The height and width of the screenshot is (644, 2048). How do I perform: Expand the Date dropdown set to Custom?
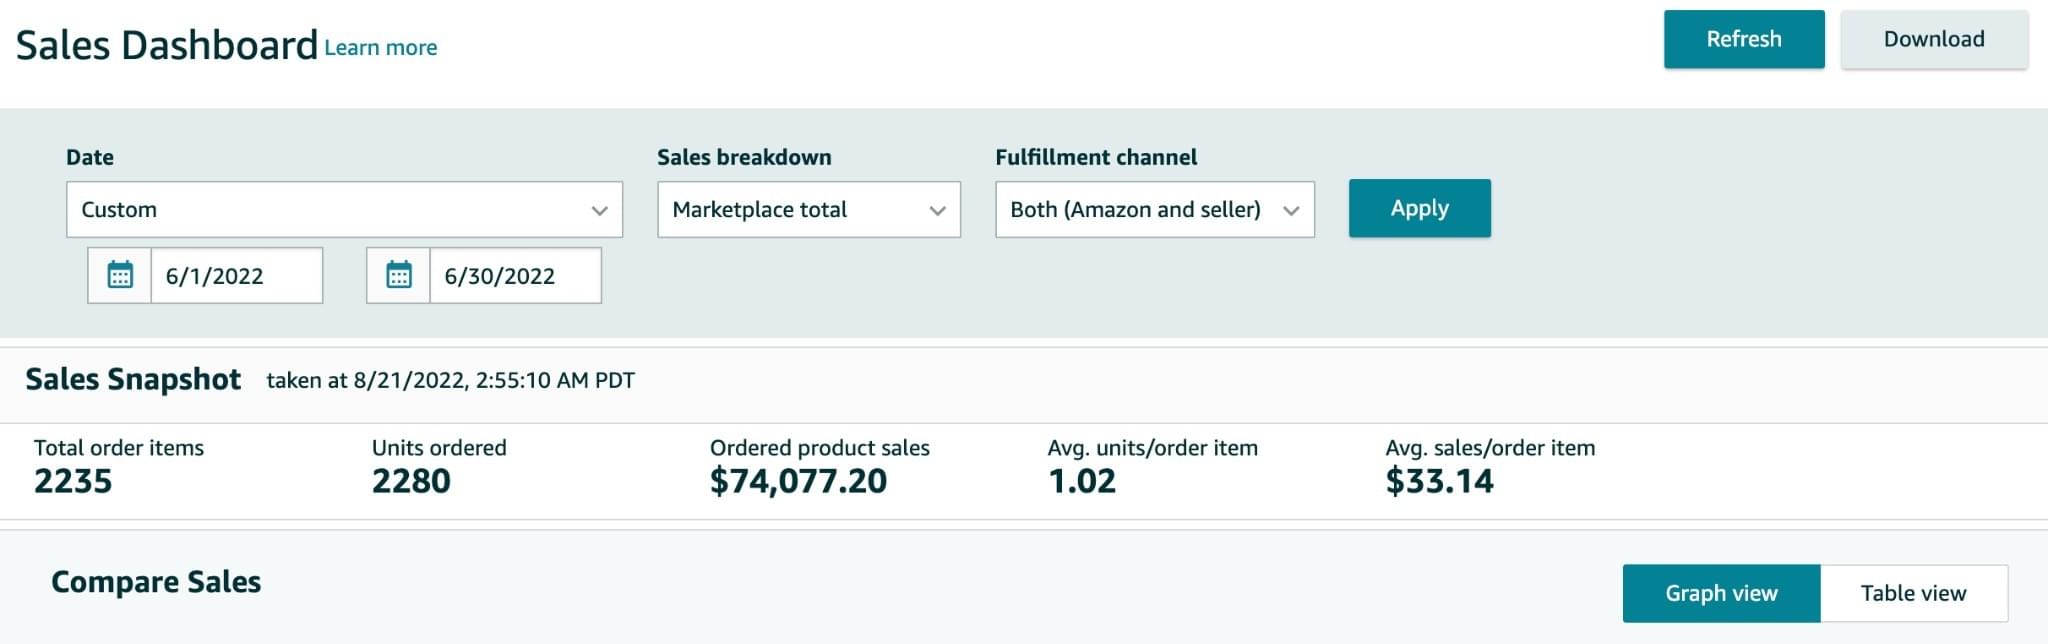click(344, 210)
